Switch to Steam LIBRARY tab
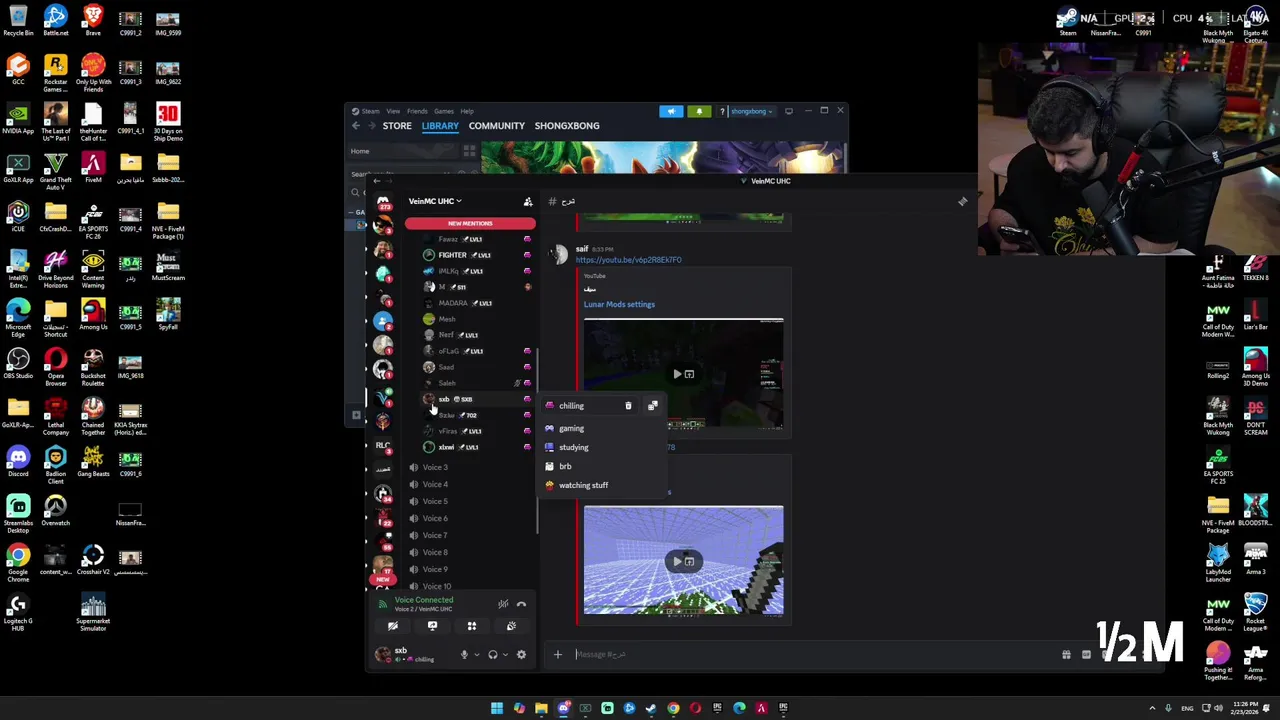 (440, 126)
